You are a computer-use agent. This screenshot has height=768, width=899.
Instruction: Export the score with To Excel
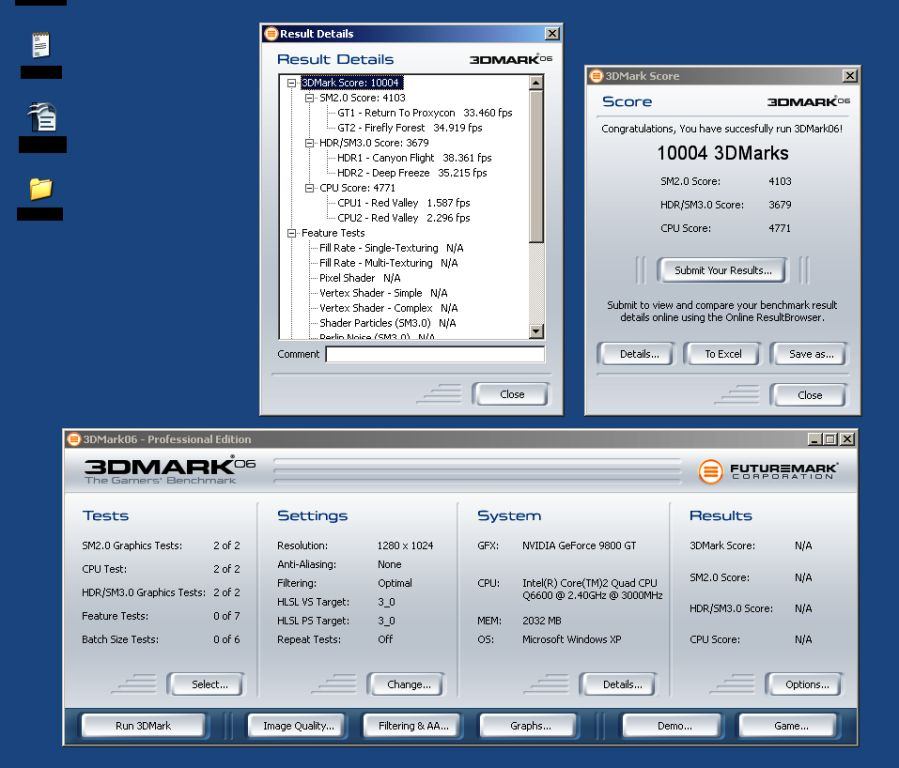tap(723, 354)
